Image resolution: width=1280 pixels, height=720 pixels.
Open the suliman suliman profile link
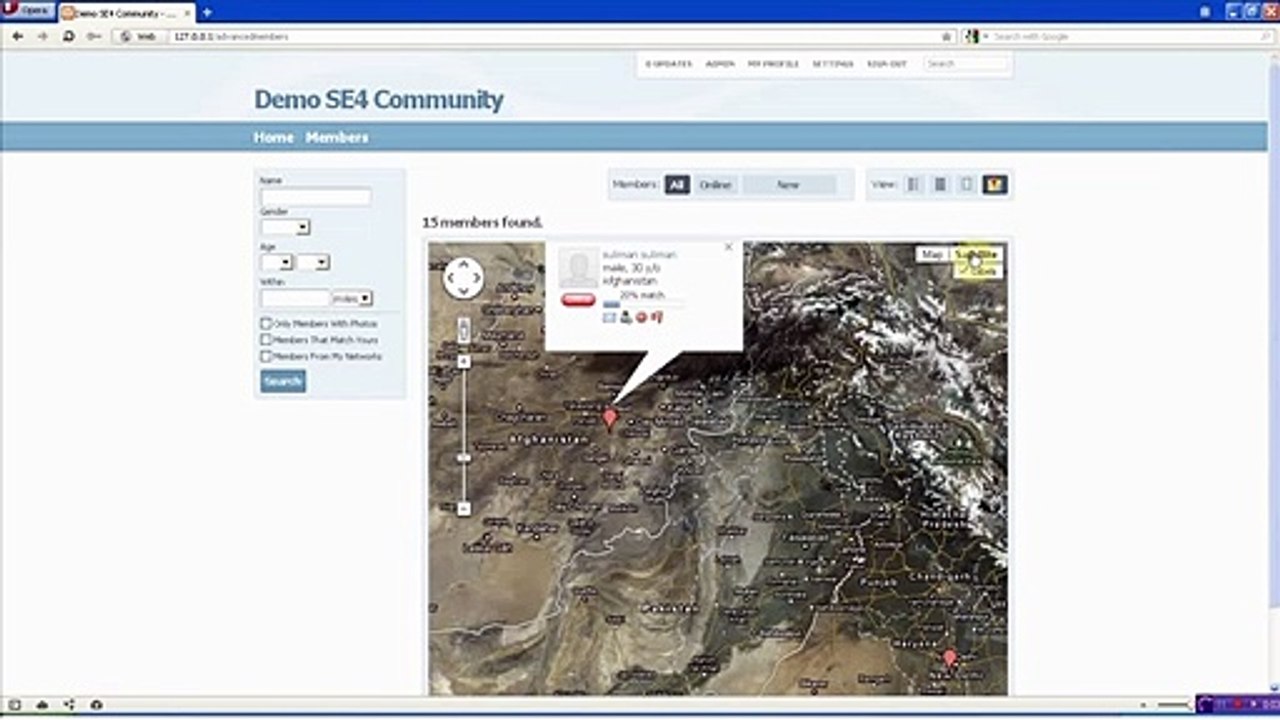pos(639,255)
